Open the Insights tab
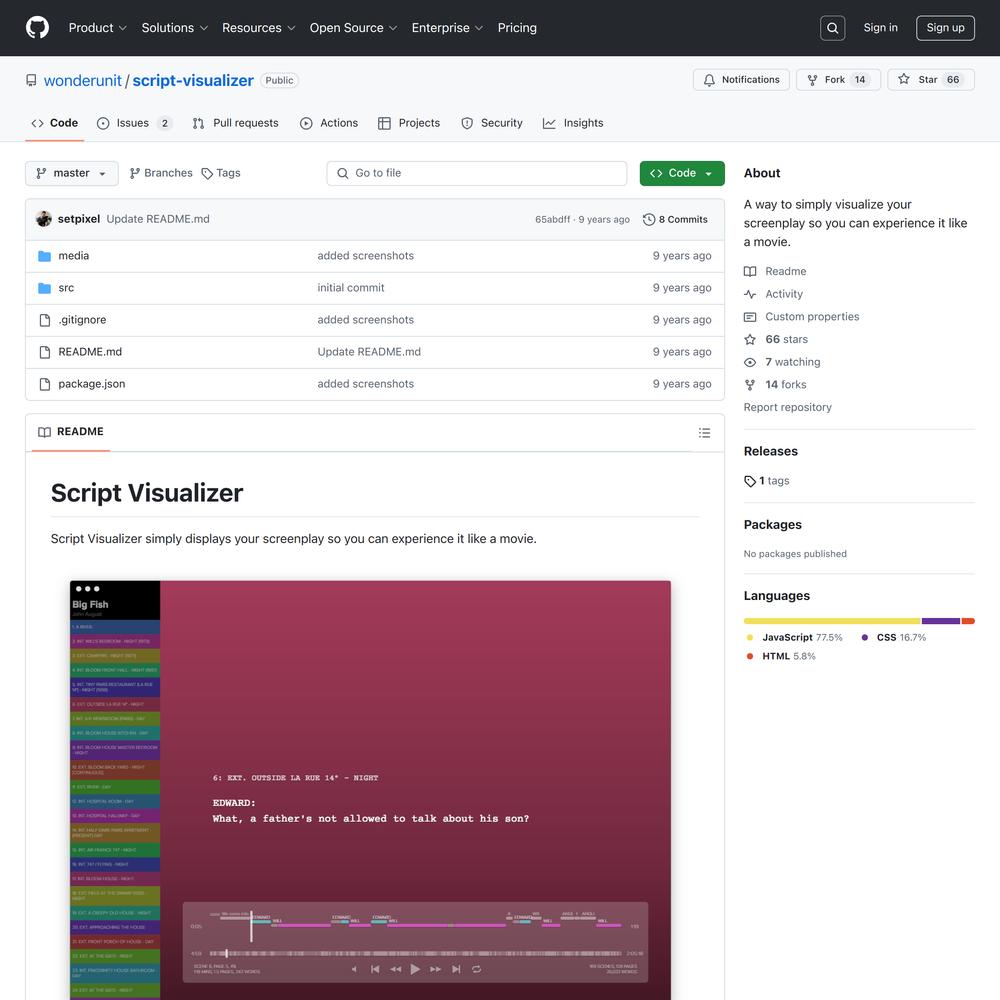Image resolution: width=1000 pixels, height=1000 pixels. tap(573, 123)
